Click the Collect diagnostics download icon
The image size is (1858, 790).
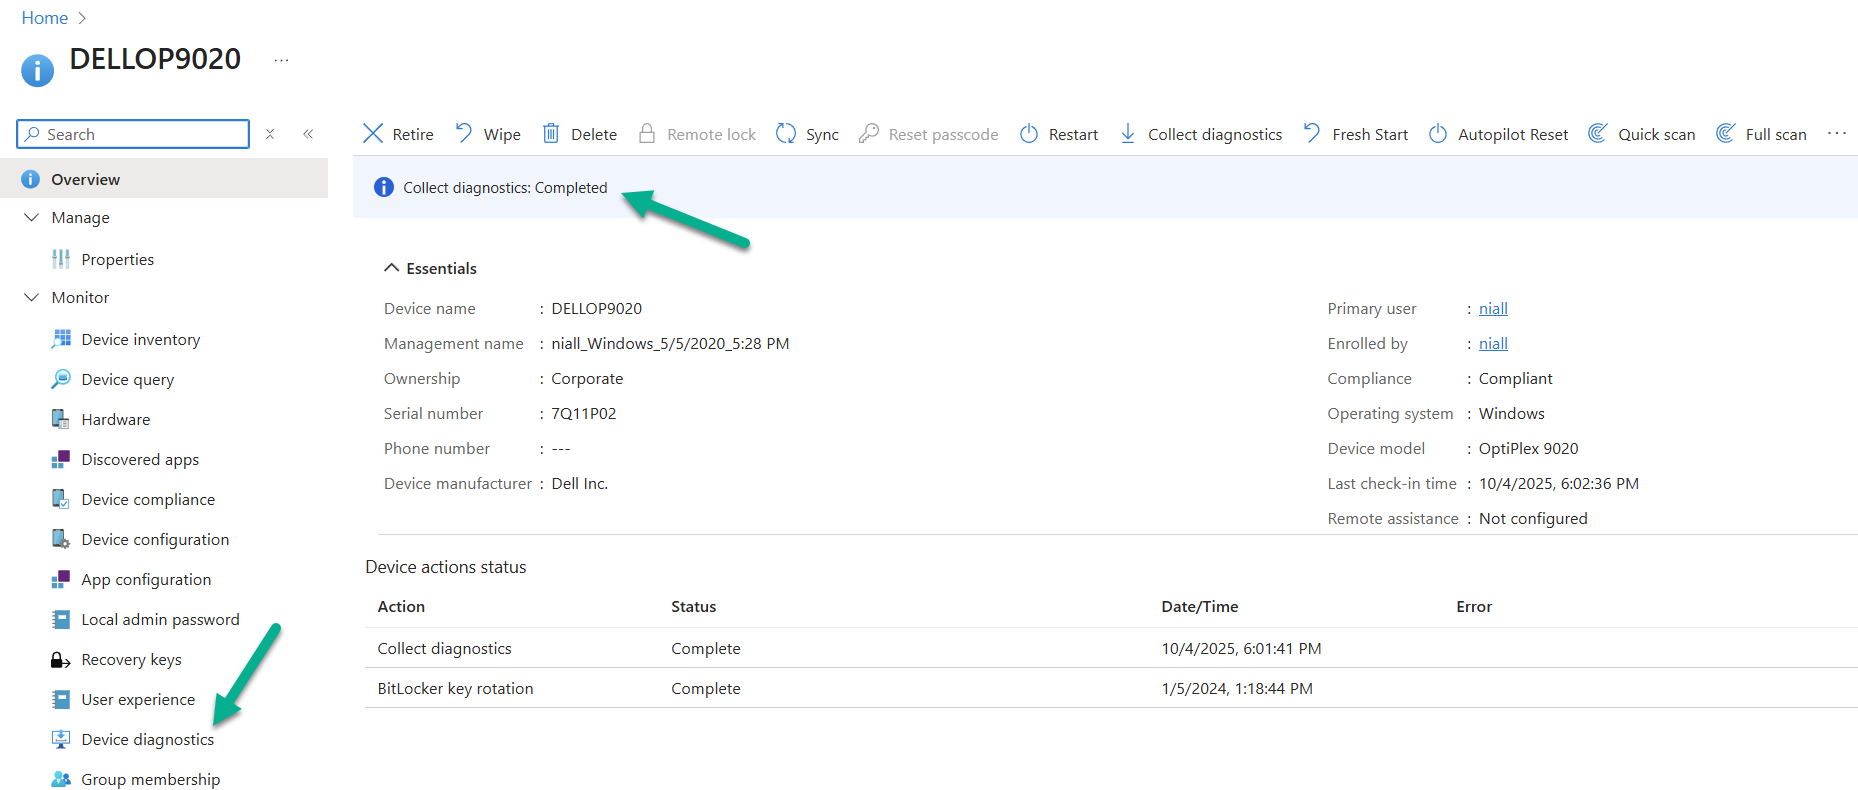pos(1128,134)
